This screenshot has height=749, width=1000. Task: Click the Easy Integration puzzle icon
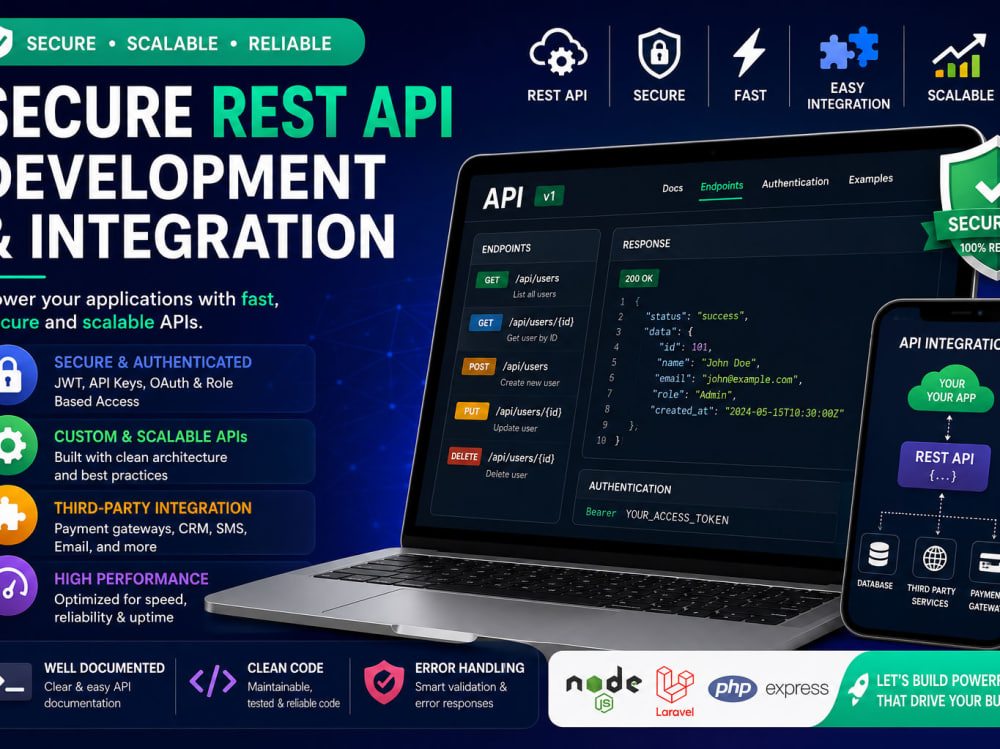pyautogui.click(x=848, y=48)
